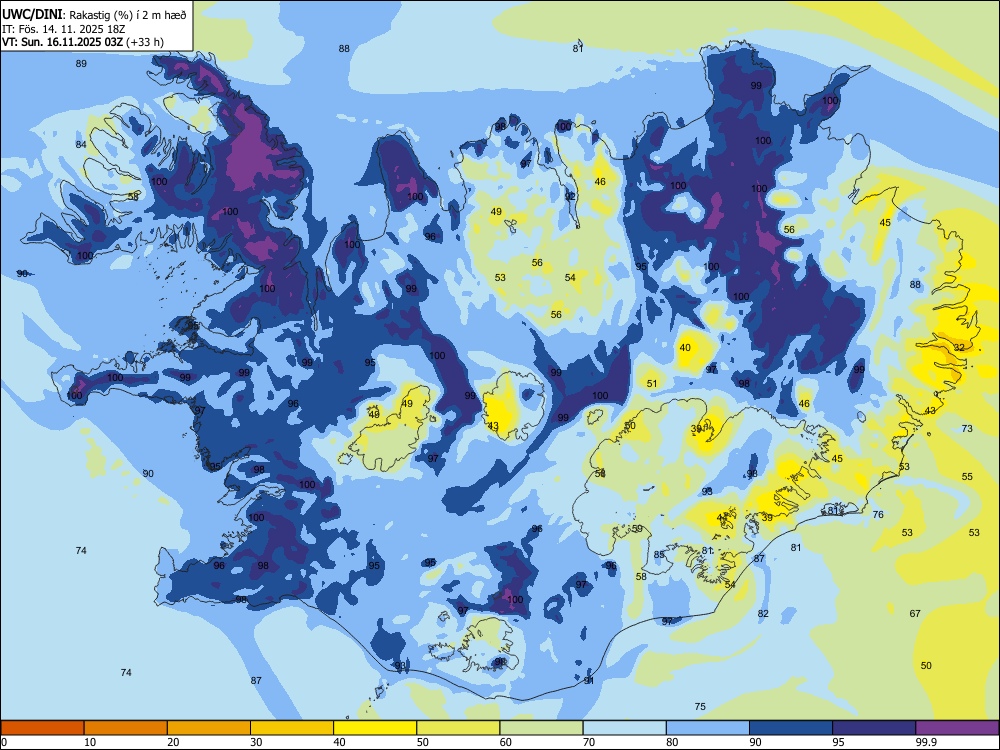This screenshot has height=750, width=1000.
Task: Click the map value '67' over the southeast sea
Action: coord(915,614)
